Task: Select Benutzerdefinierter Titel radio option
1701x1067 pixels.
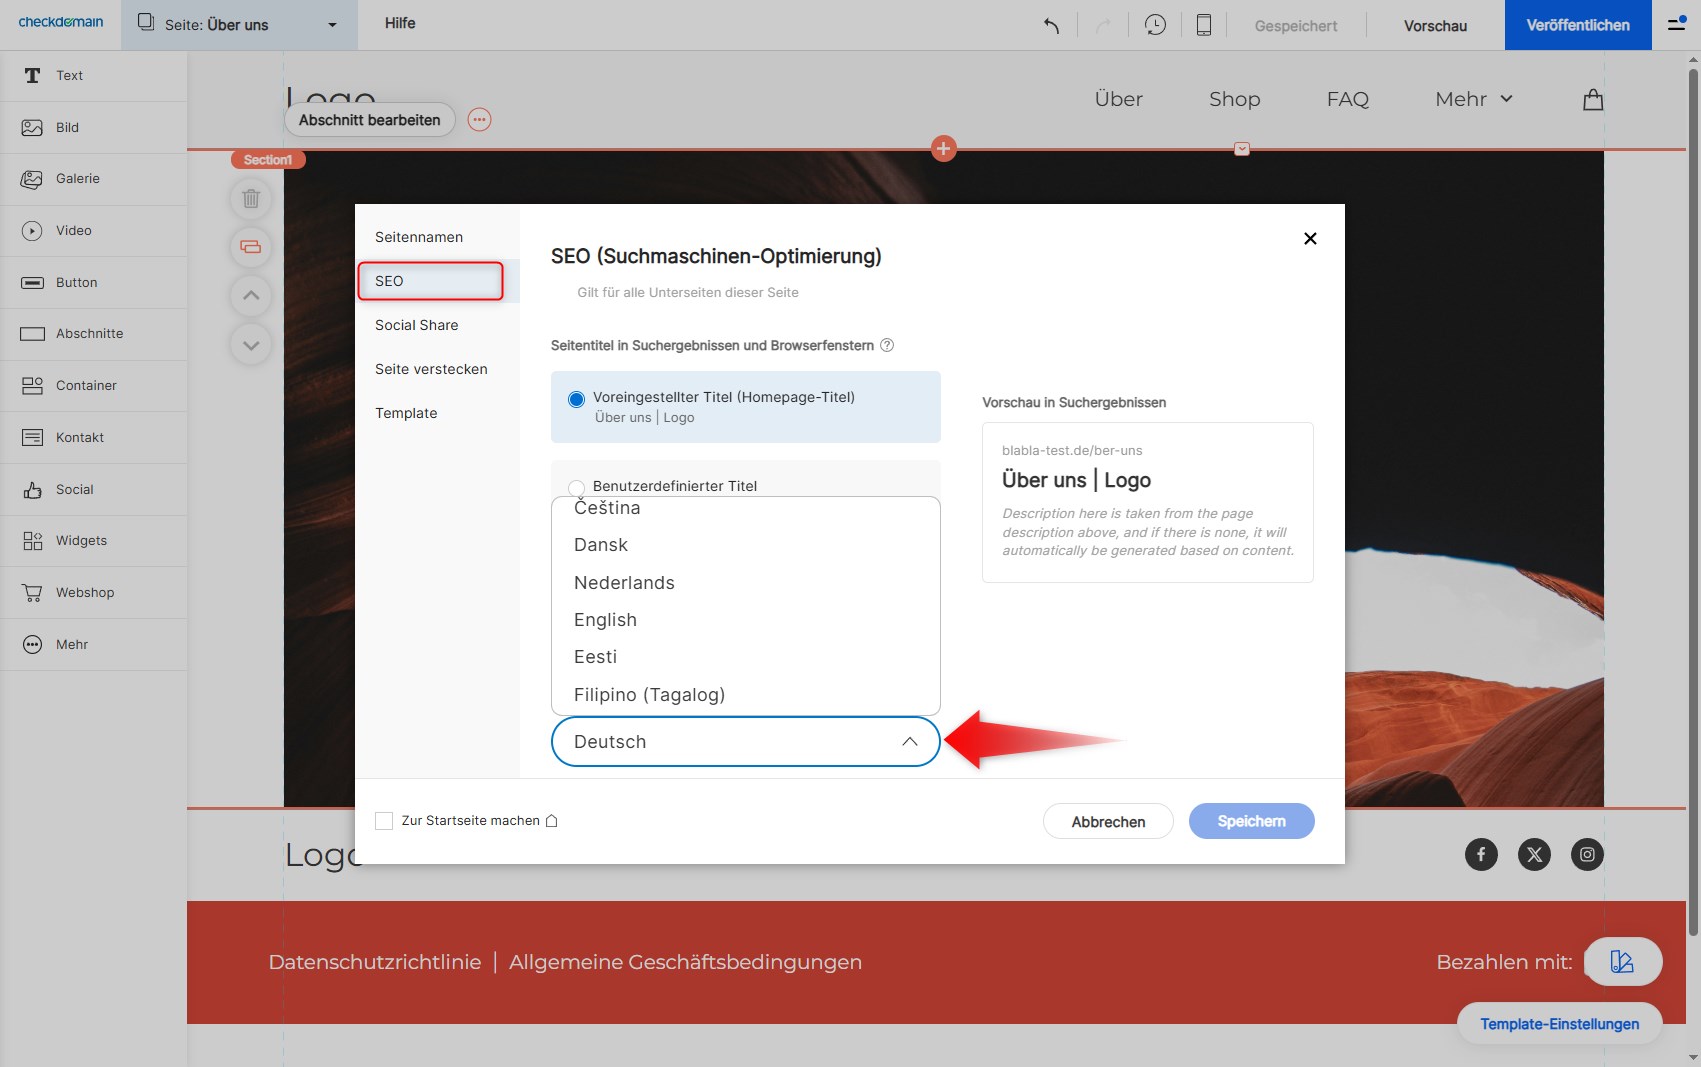Action: (x=576, y=487)
